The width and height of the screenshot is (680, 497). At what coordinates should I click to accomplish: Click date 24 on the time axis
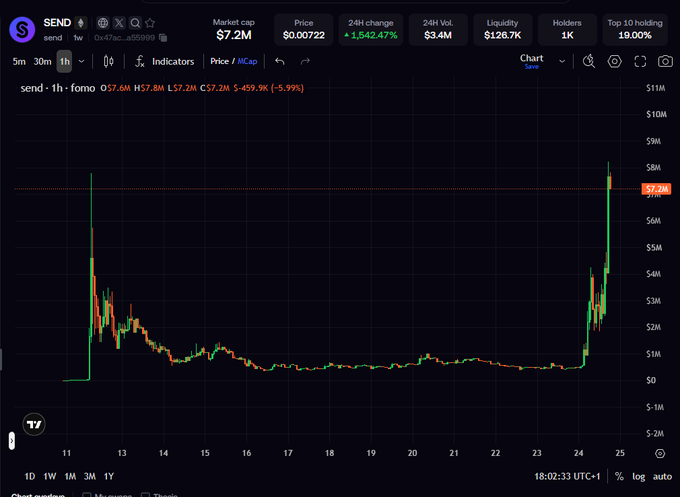pos(579,453)
